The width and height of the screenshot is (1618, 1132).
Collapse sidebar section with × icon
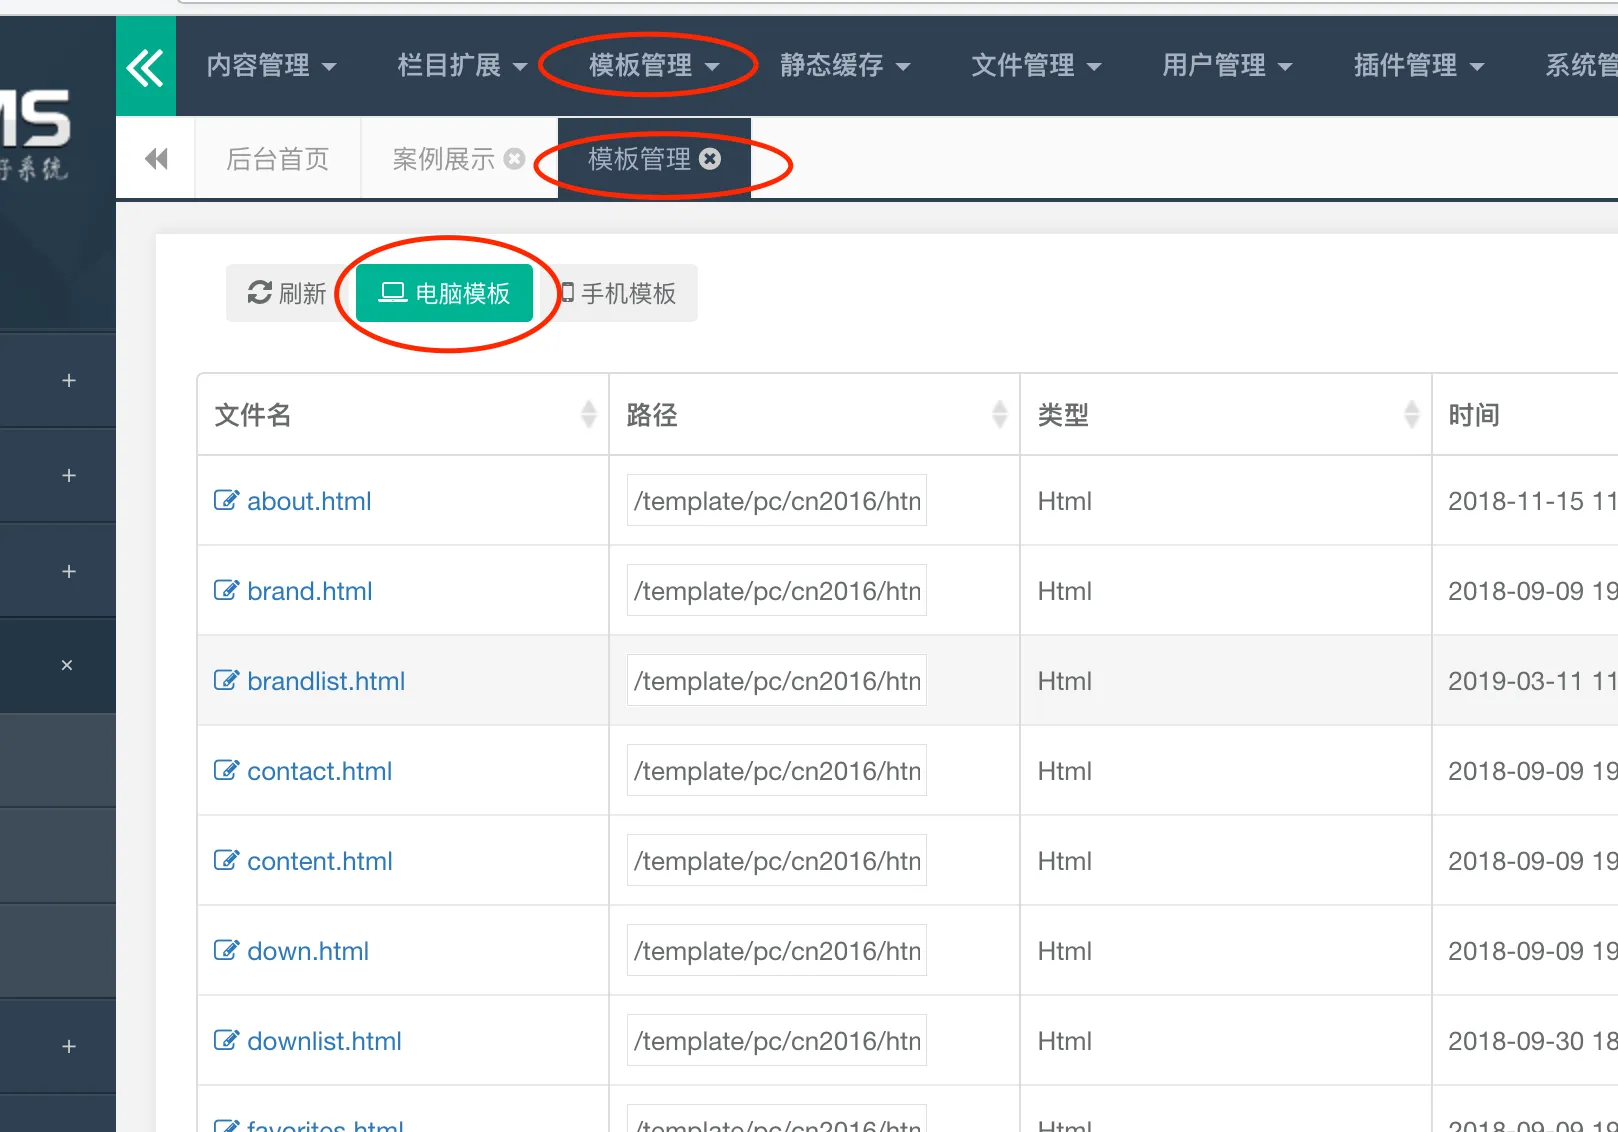pyautogui.click(x=67, y=665)
